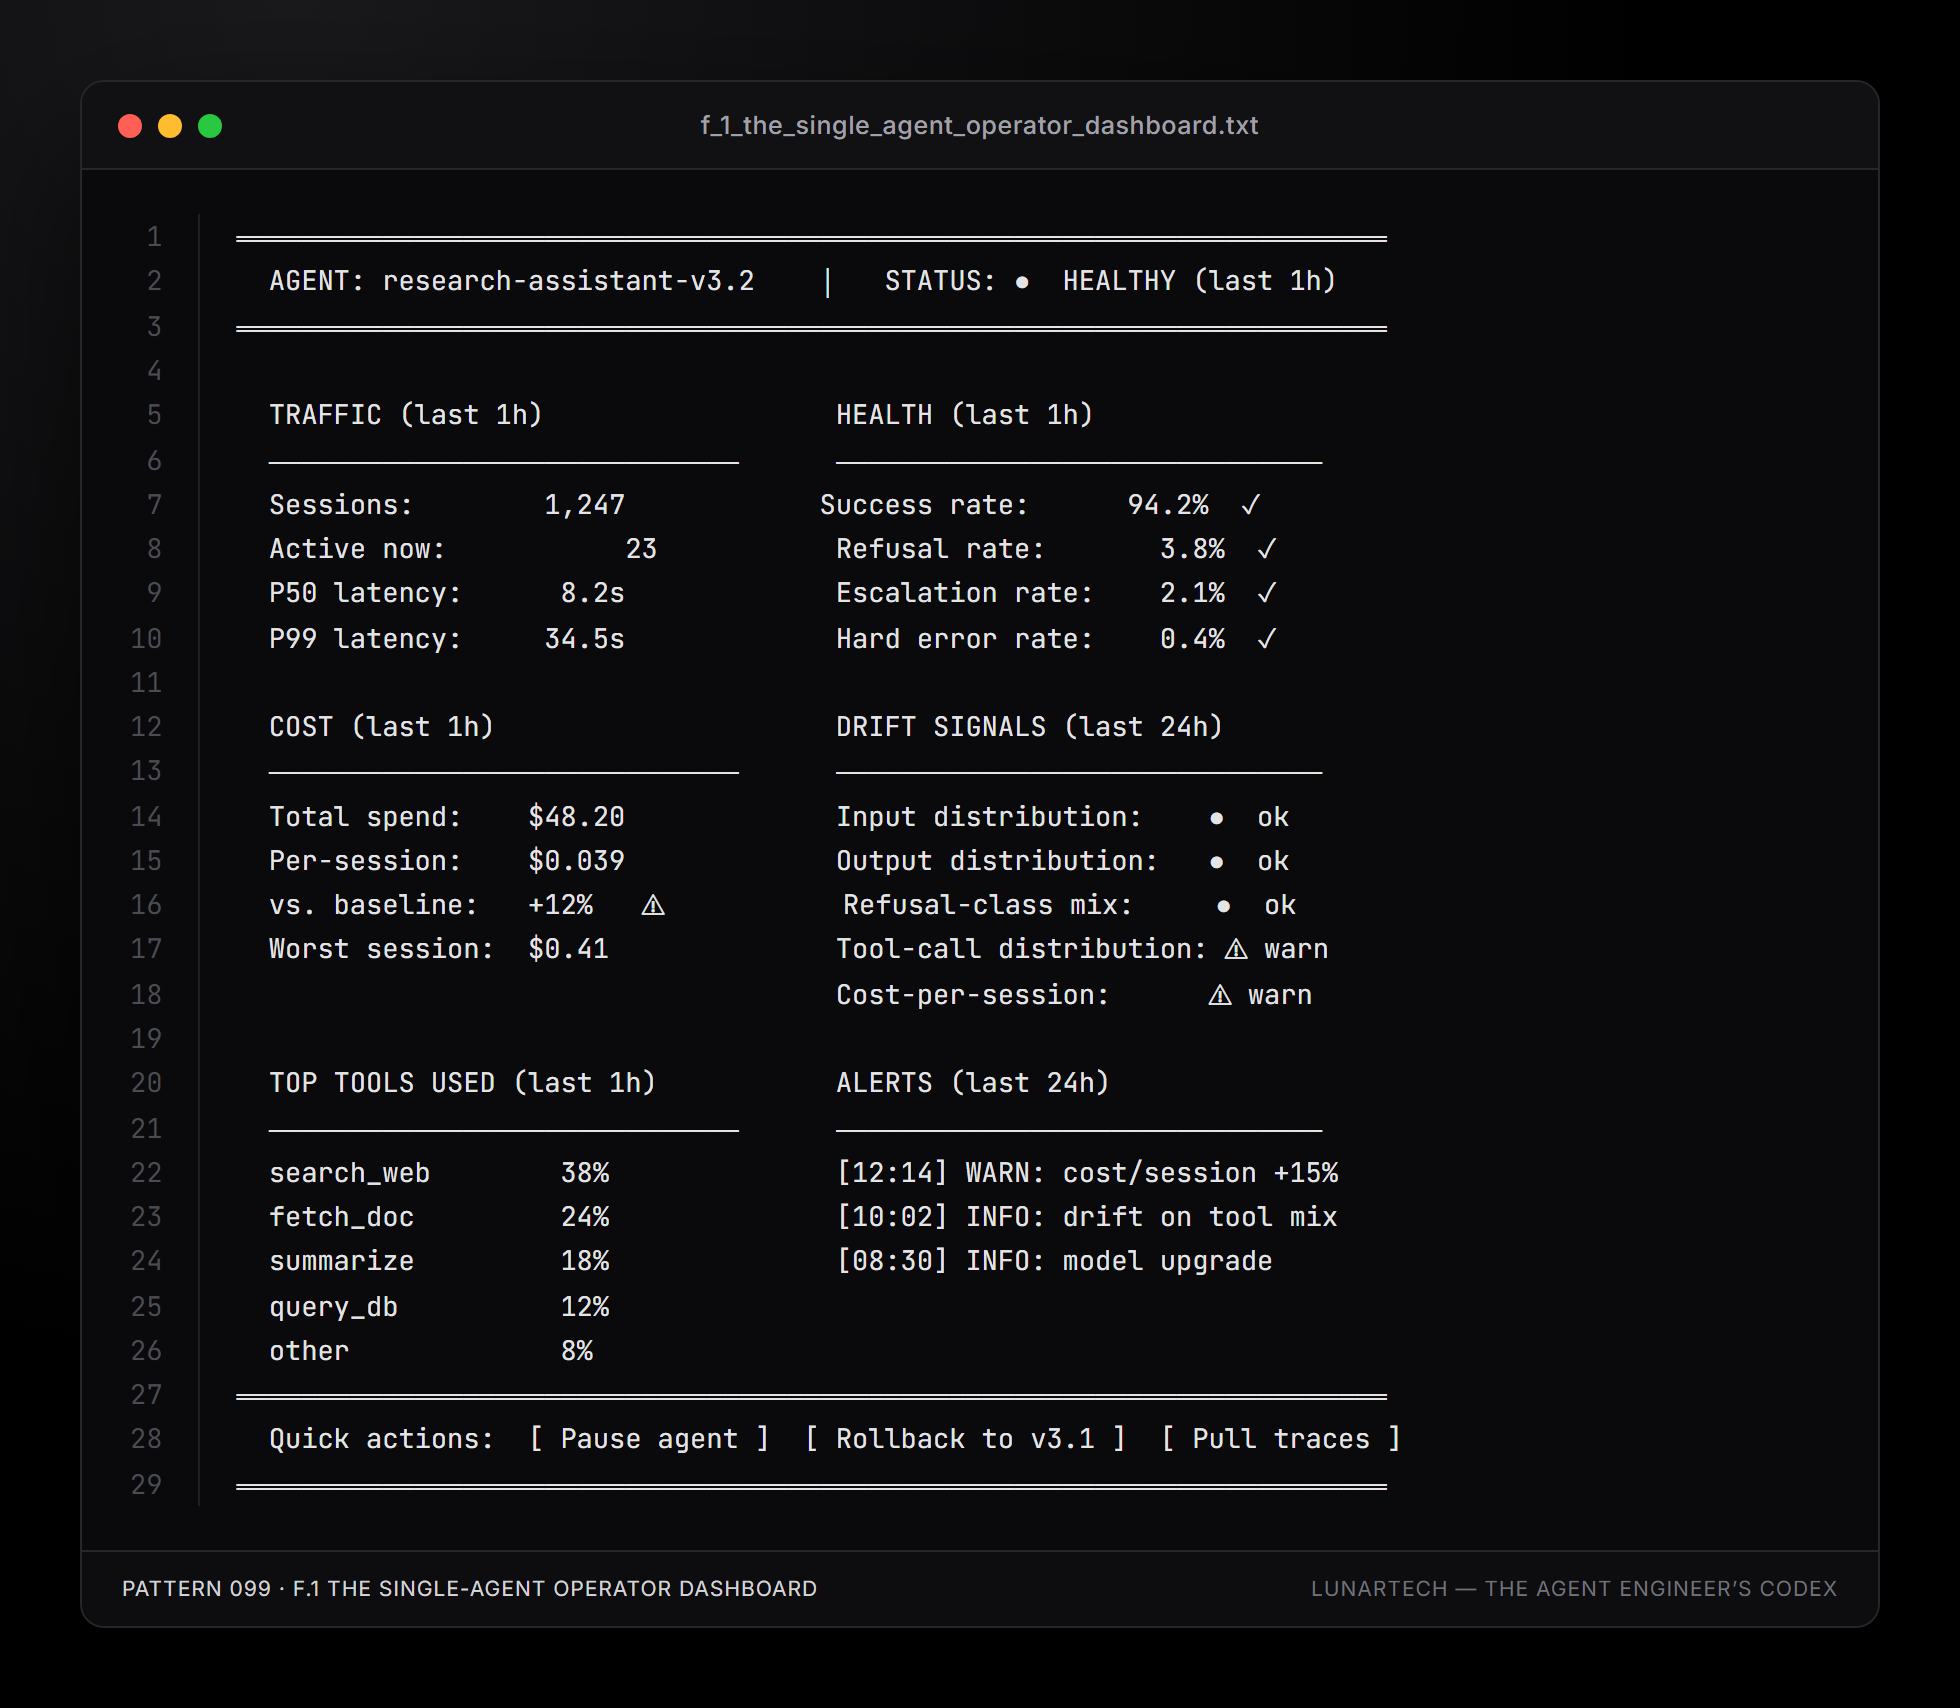Click the HEALTHY status indicator dot
This screenshot has height=1708, width=1960.
click(x=1022, y=282)
